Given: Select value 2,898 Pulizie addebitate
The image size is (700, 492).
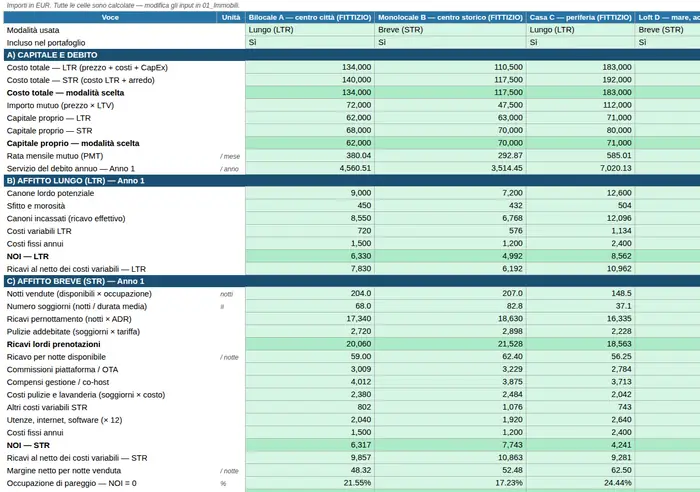Looking at the screenshot, I should tap(512, 331).
